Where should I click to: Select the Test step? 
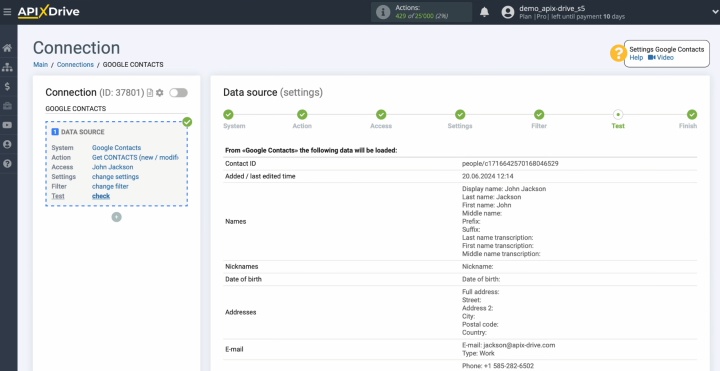(618, 115)
